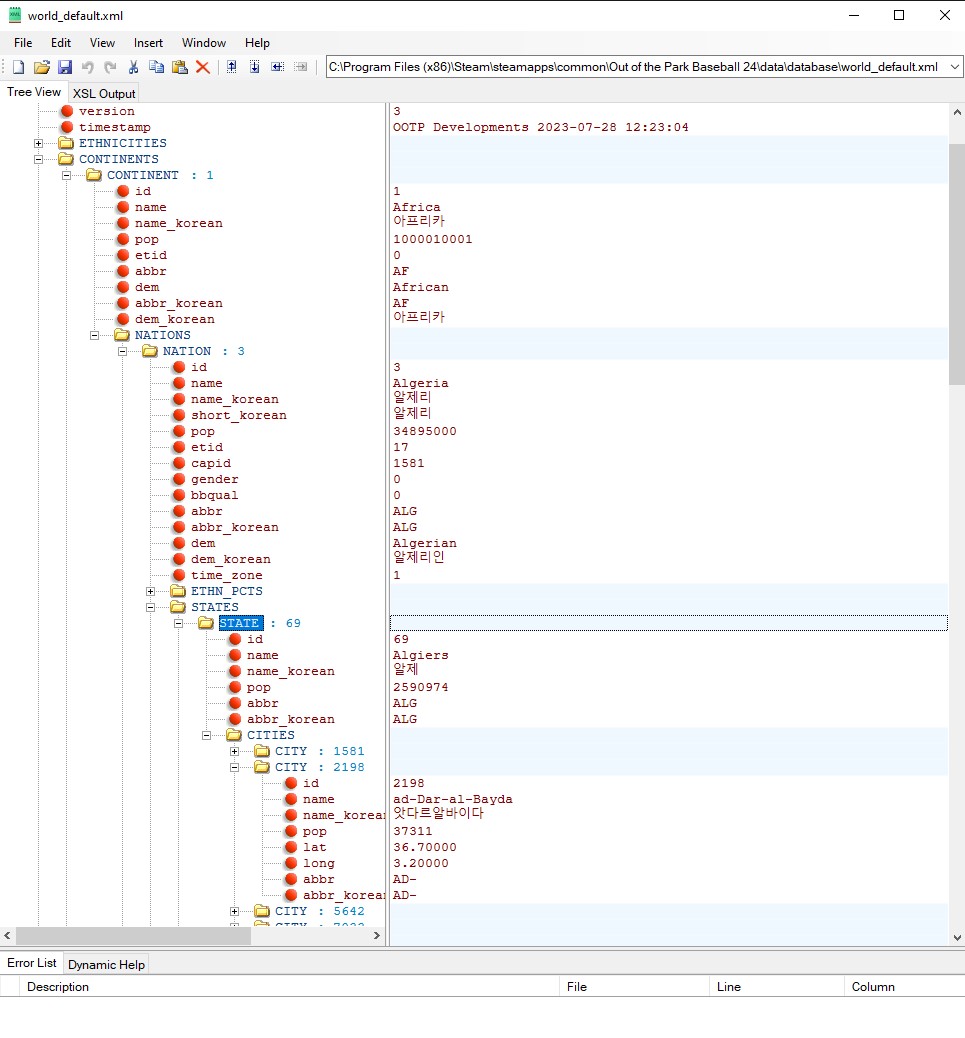Expand the CITY : 1581 node

point(235,751)
